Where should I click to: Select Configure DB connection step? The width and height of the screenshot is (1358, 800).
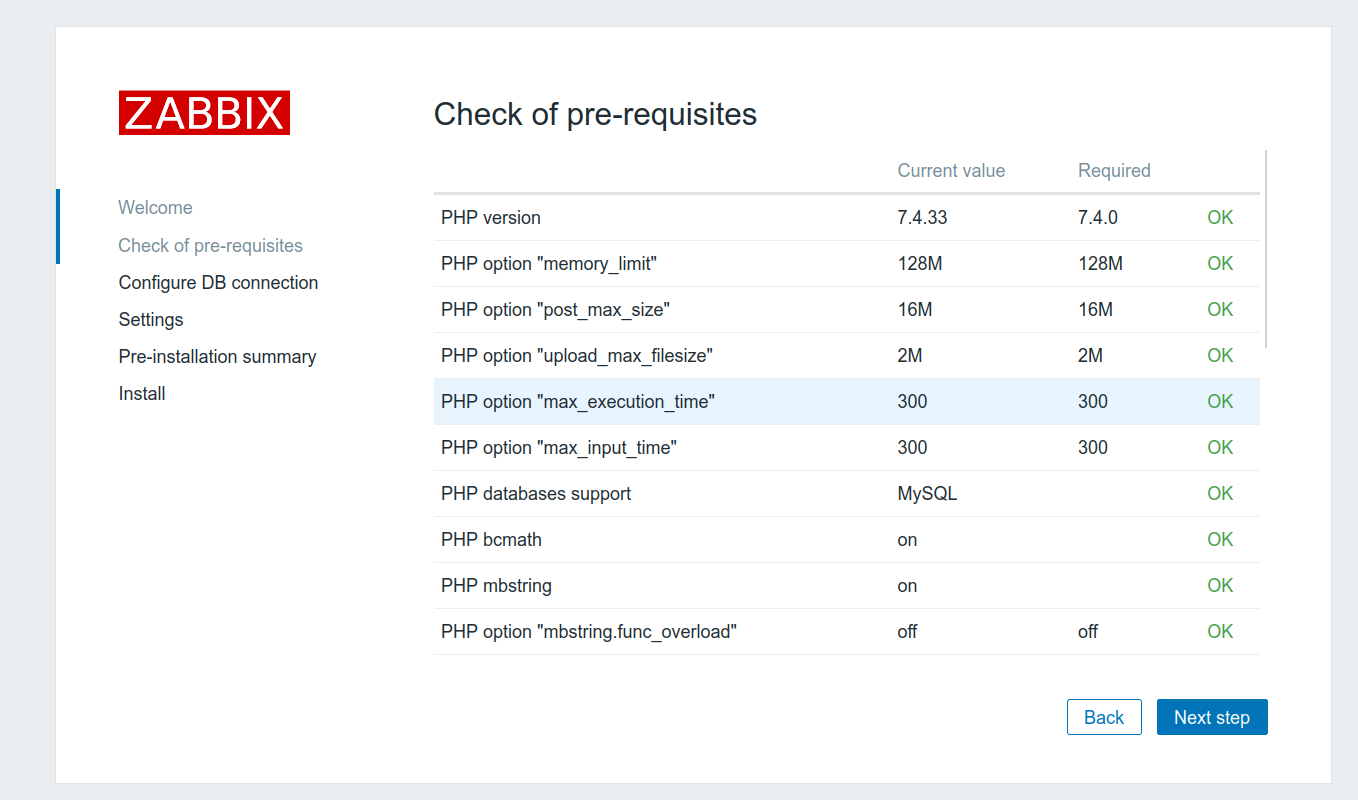218,282
